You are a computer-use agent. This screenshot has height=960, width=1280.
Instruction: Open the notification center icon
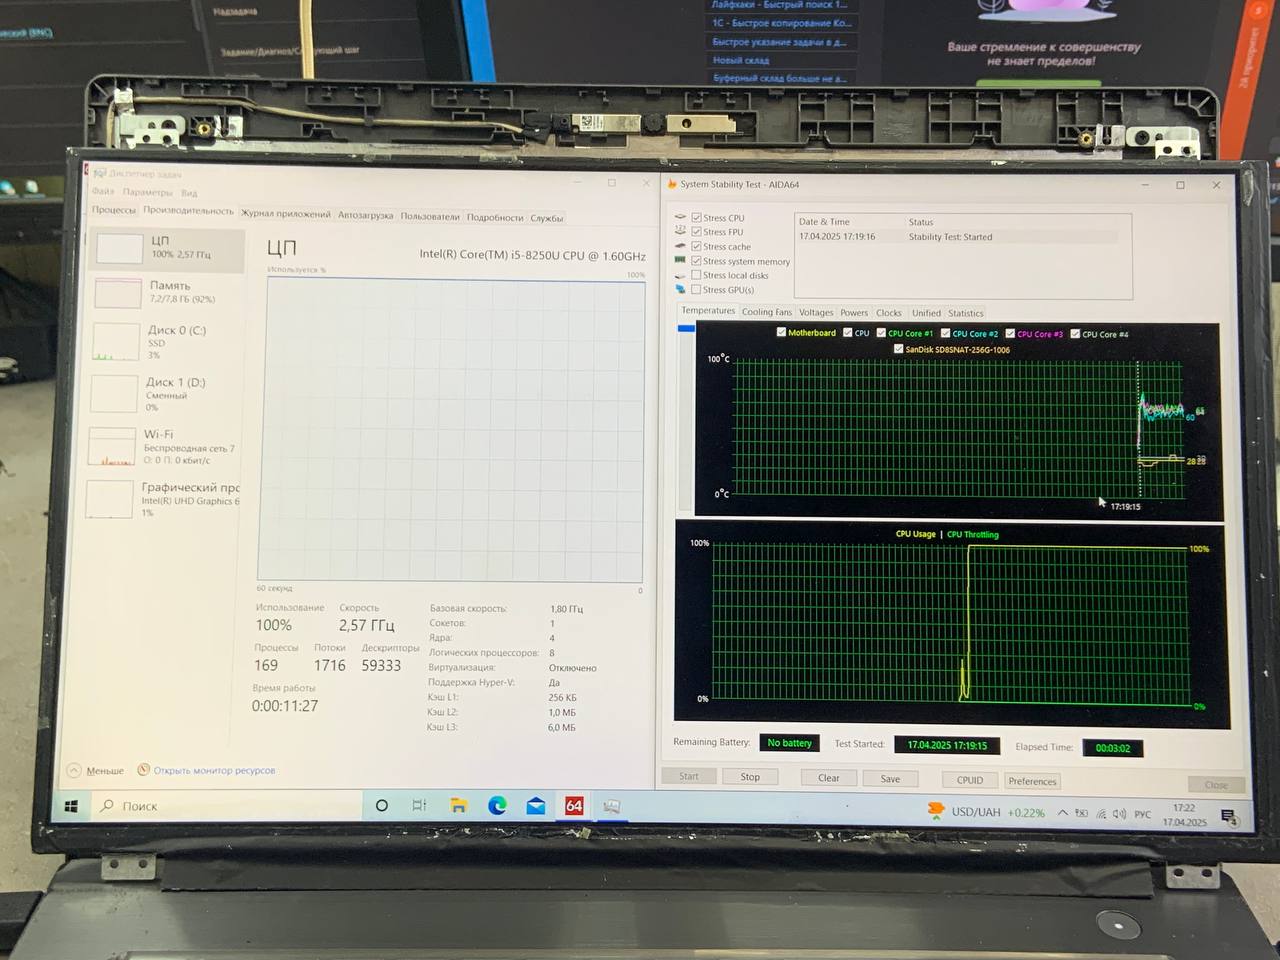[x=1229, y=817]
